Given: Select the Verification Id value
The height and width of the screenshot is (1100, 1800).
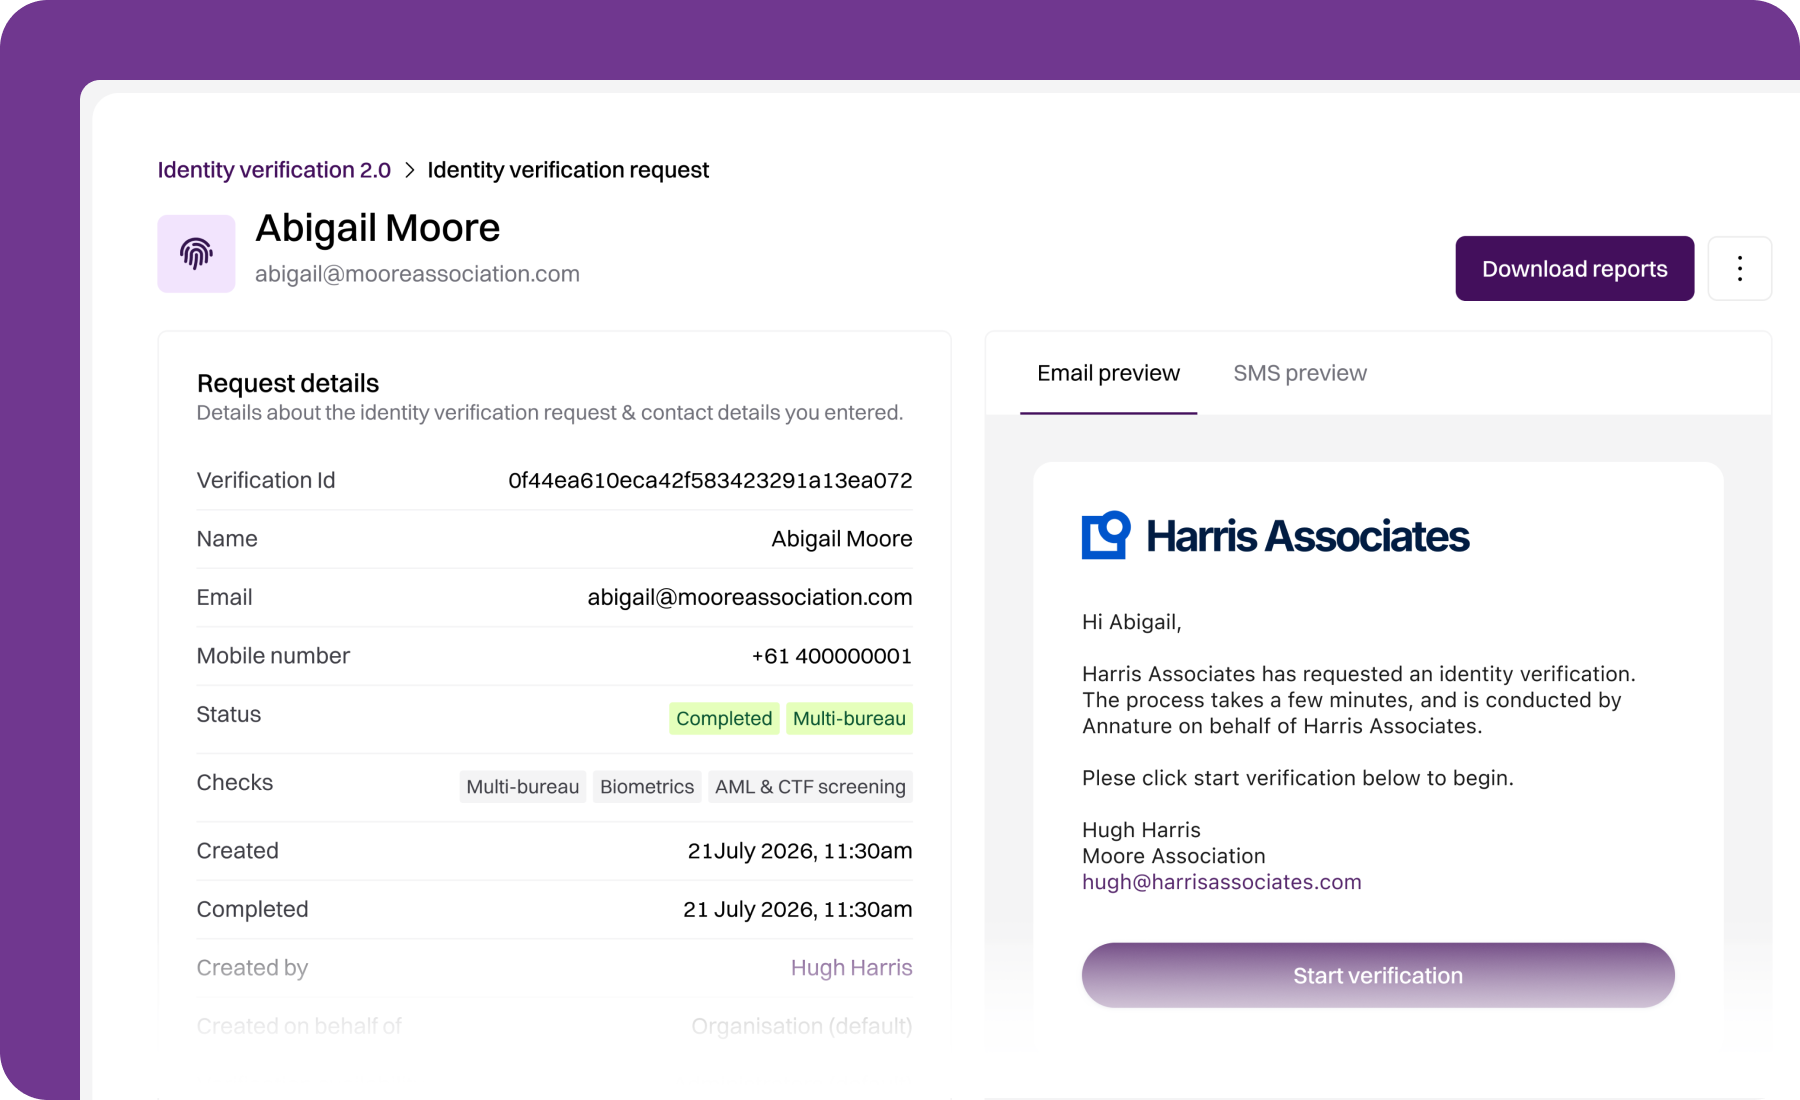Looking at the screenshot, I should (x=710, y=481).
